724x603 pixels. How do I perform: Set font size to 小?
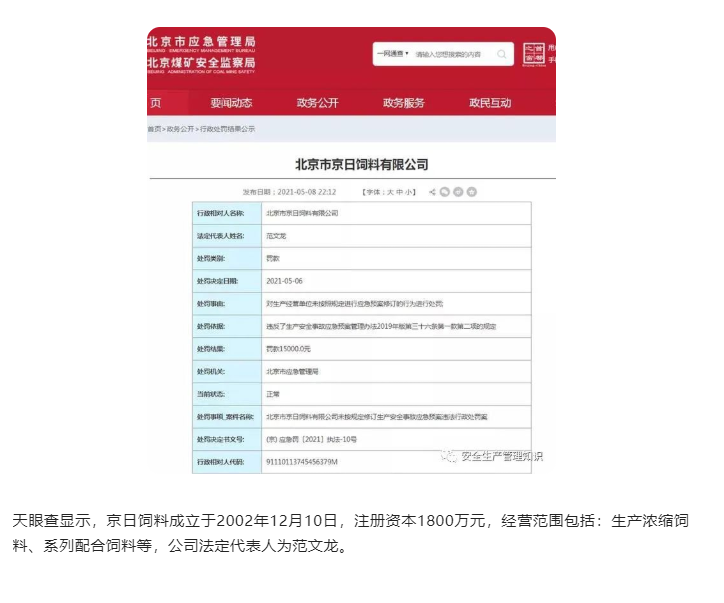(x=409, y=192)
